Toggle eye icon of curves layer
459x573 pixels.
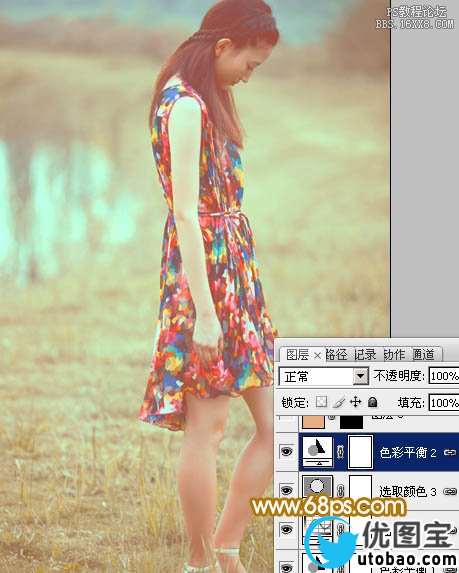287,529
